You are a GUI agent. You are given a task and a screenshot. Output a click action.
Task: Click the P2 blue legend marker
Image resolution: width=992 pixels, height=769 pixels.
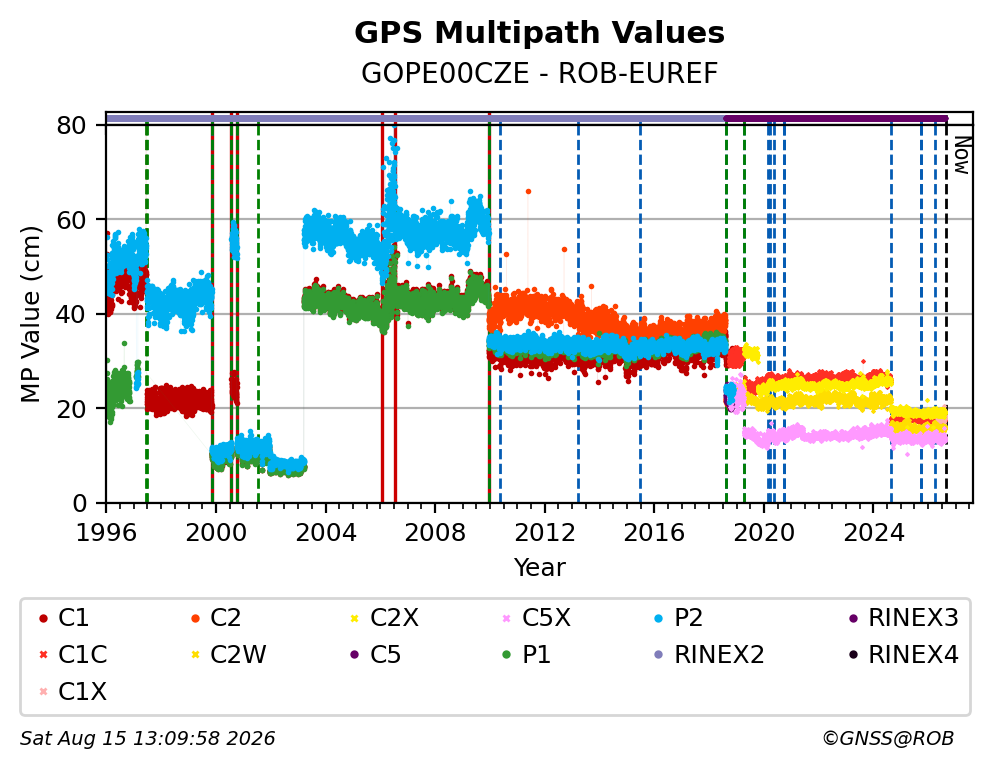point(659,618)
